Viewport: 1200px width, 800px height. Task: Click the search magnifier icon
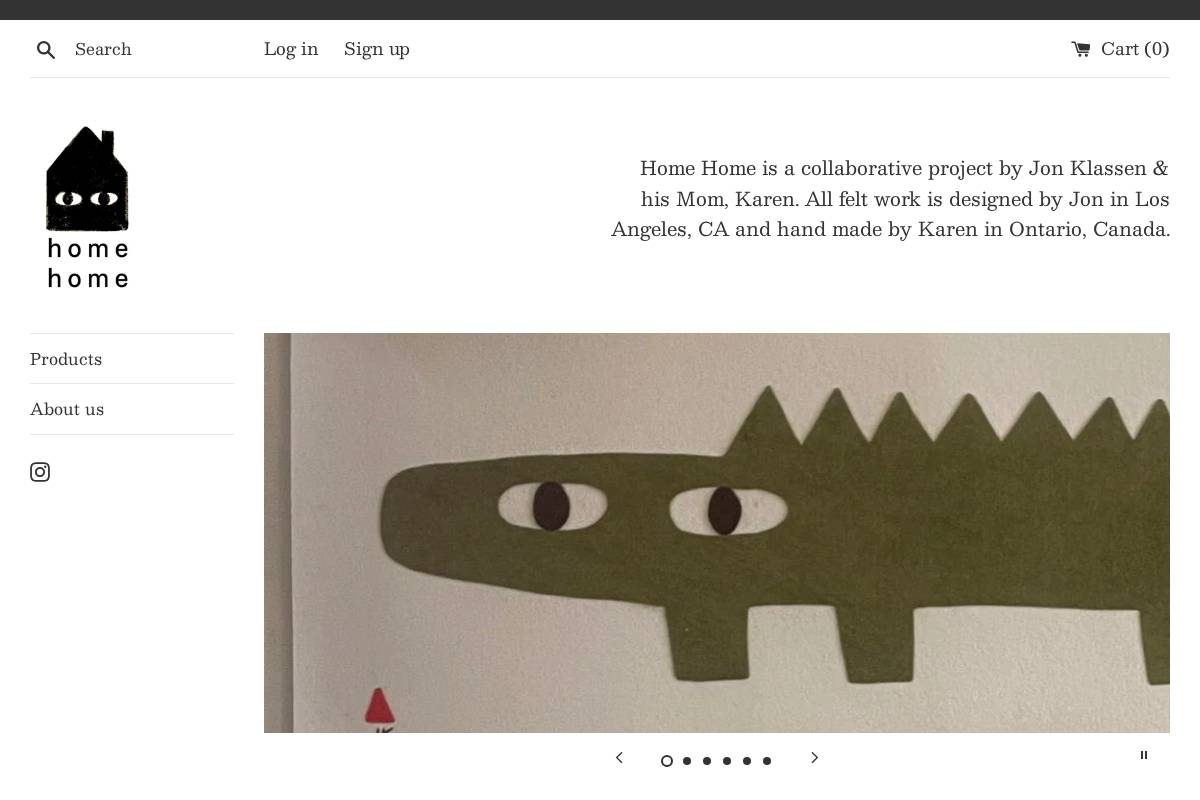tap(46, 50)
